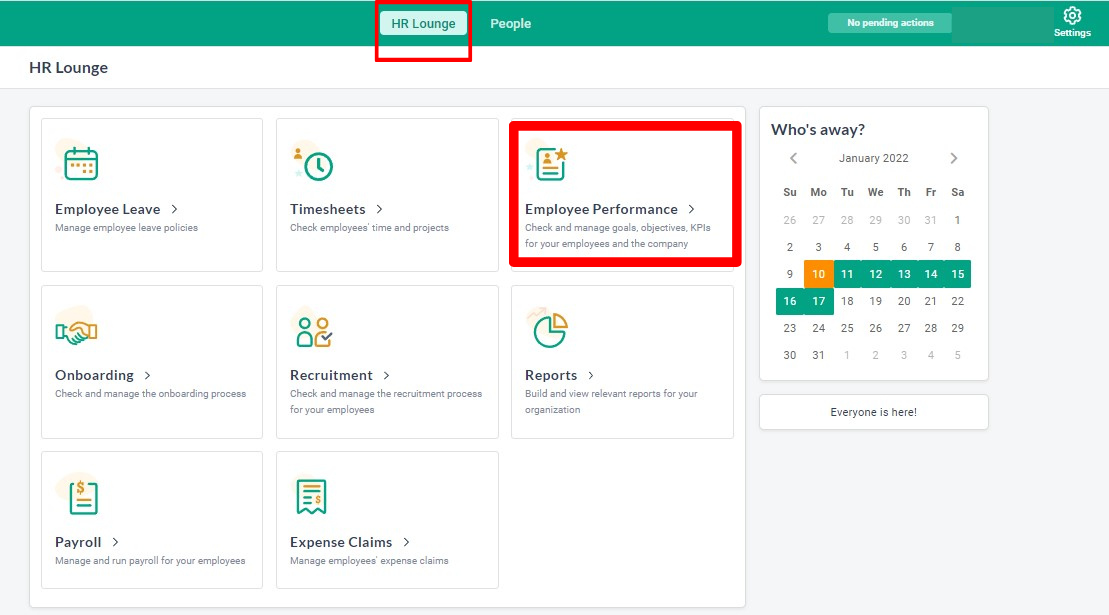Image resolution: width=1109 pixels, height=615 pixels.
Task: Click the Everyone is here! message
Action: point(873,412)
